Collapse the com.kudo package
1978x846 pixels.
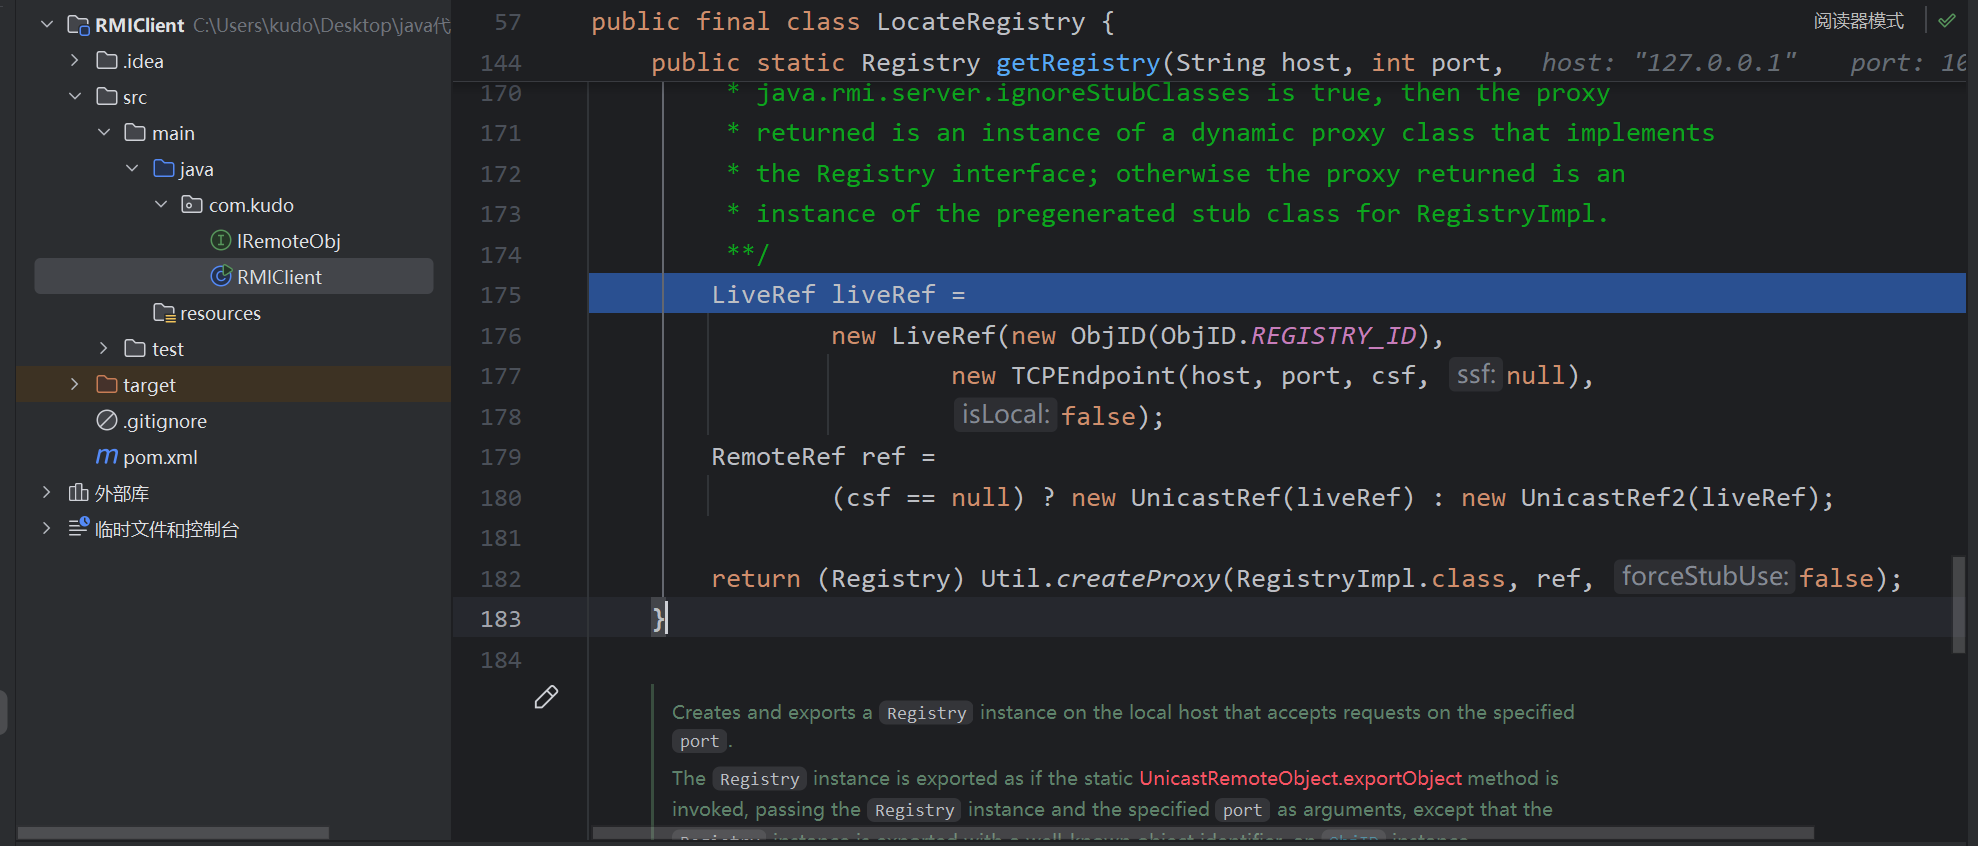[x=161, y=205]
